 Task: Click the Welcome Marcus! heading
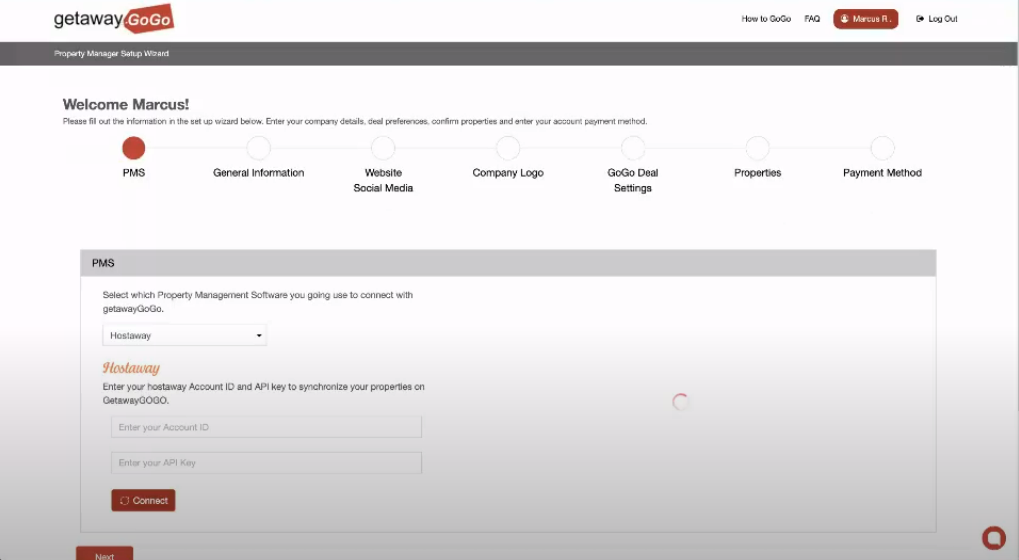(x=125, y=104)
